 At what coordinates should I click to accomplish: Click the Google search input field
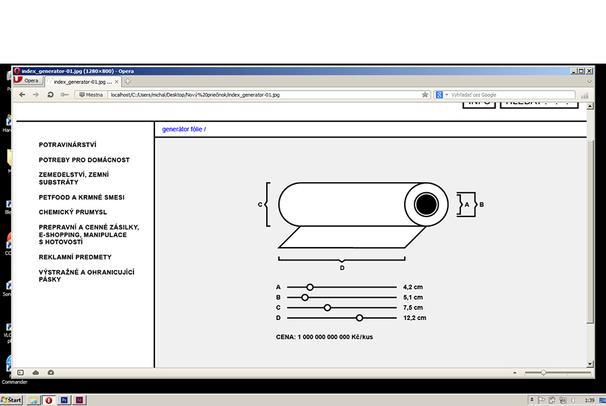510,94
